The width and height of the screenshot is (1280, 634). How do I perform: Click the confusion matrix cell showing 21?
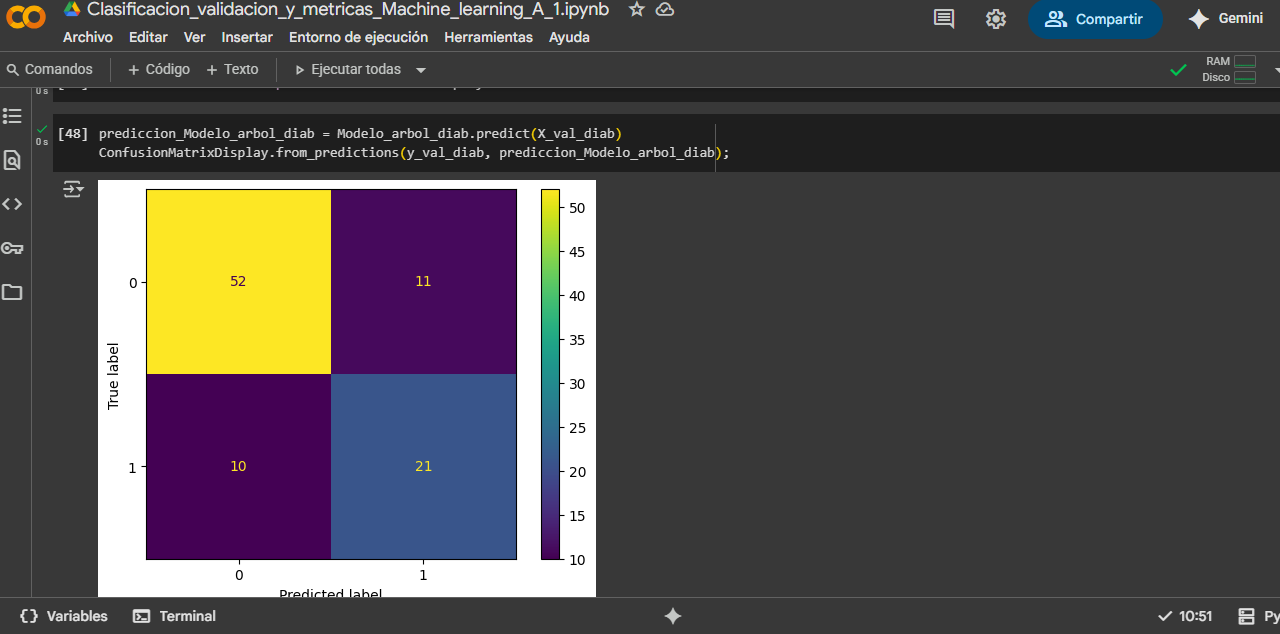click(423, 466)
